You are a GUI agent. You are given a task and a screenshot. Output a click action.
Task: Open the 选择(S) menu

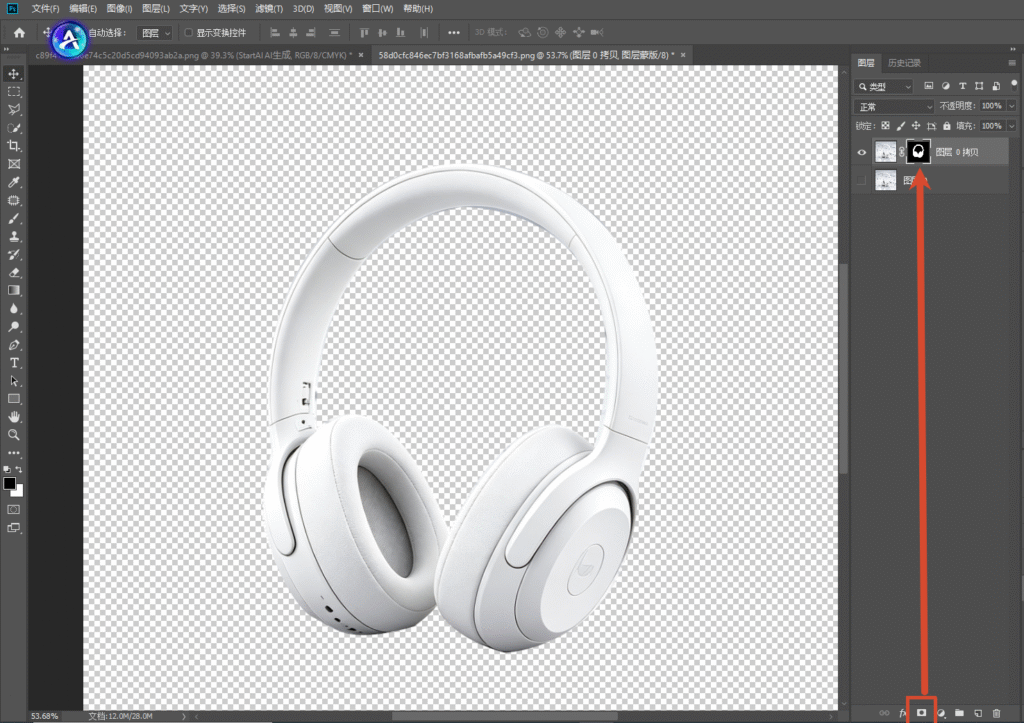point(231,8)
